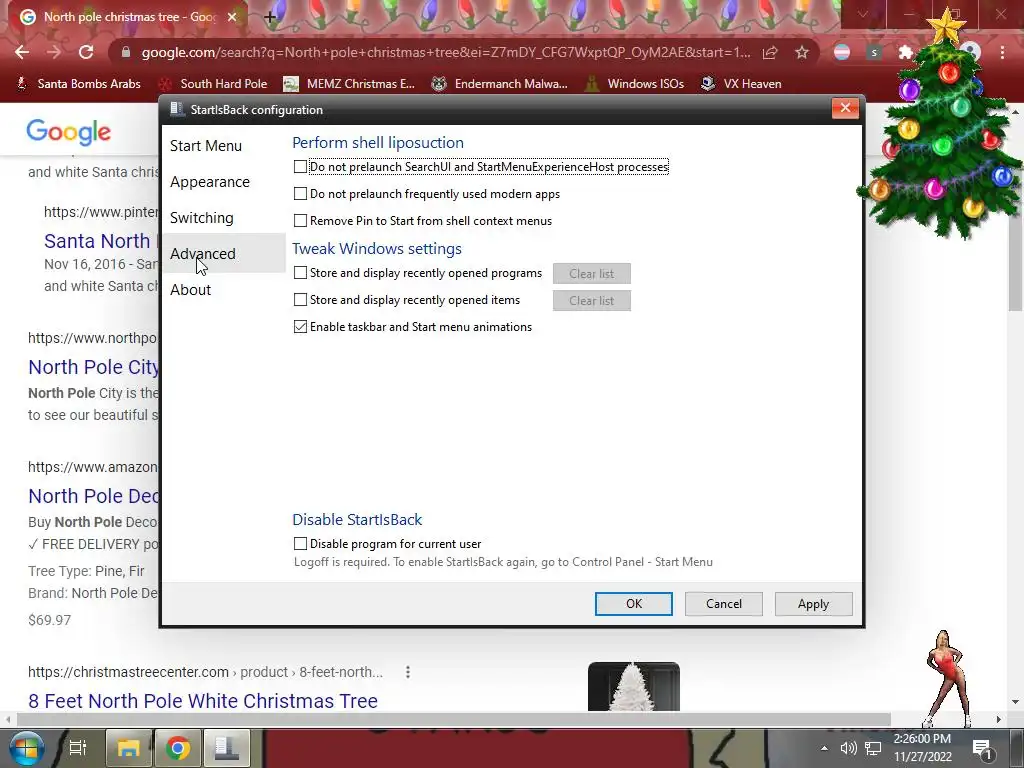Screen dimensions: 1024x768
Task: Select Appearance section in StartIsBack
Action: tap(223, 182)
